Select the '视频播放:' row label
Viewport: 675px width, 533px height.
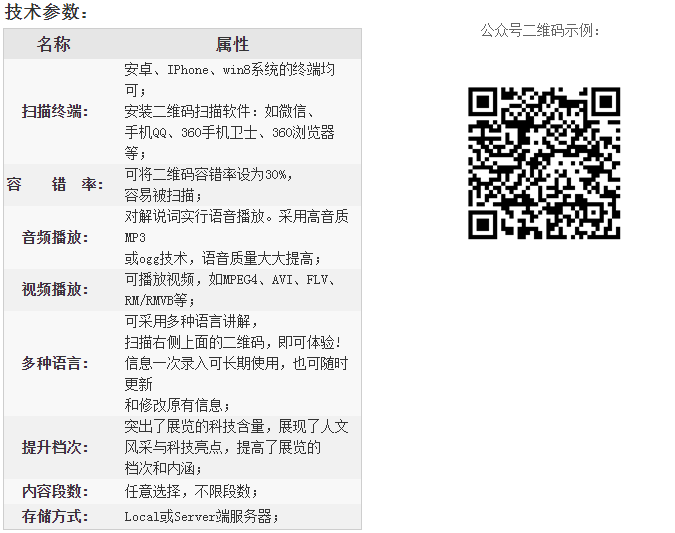55,289
